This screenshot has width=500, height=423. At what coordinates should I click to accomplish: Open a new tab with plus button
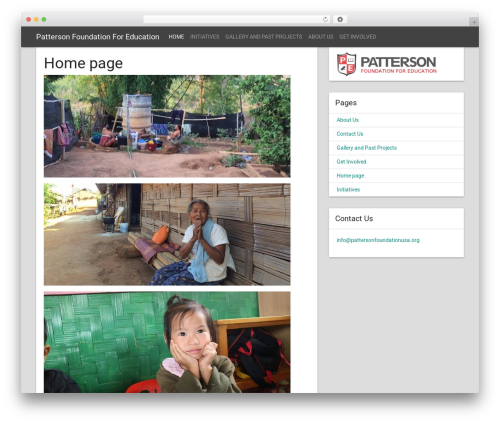point(474,22)
